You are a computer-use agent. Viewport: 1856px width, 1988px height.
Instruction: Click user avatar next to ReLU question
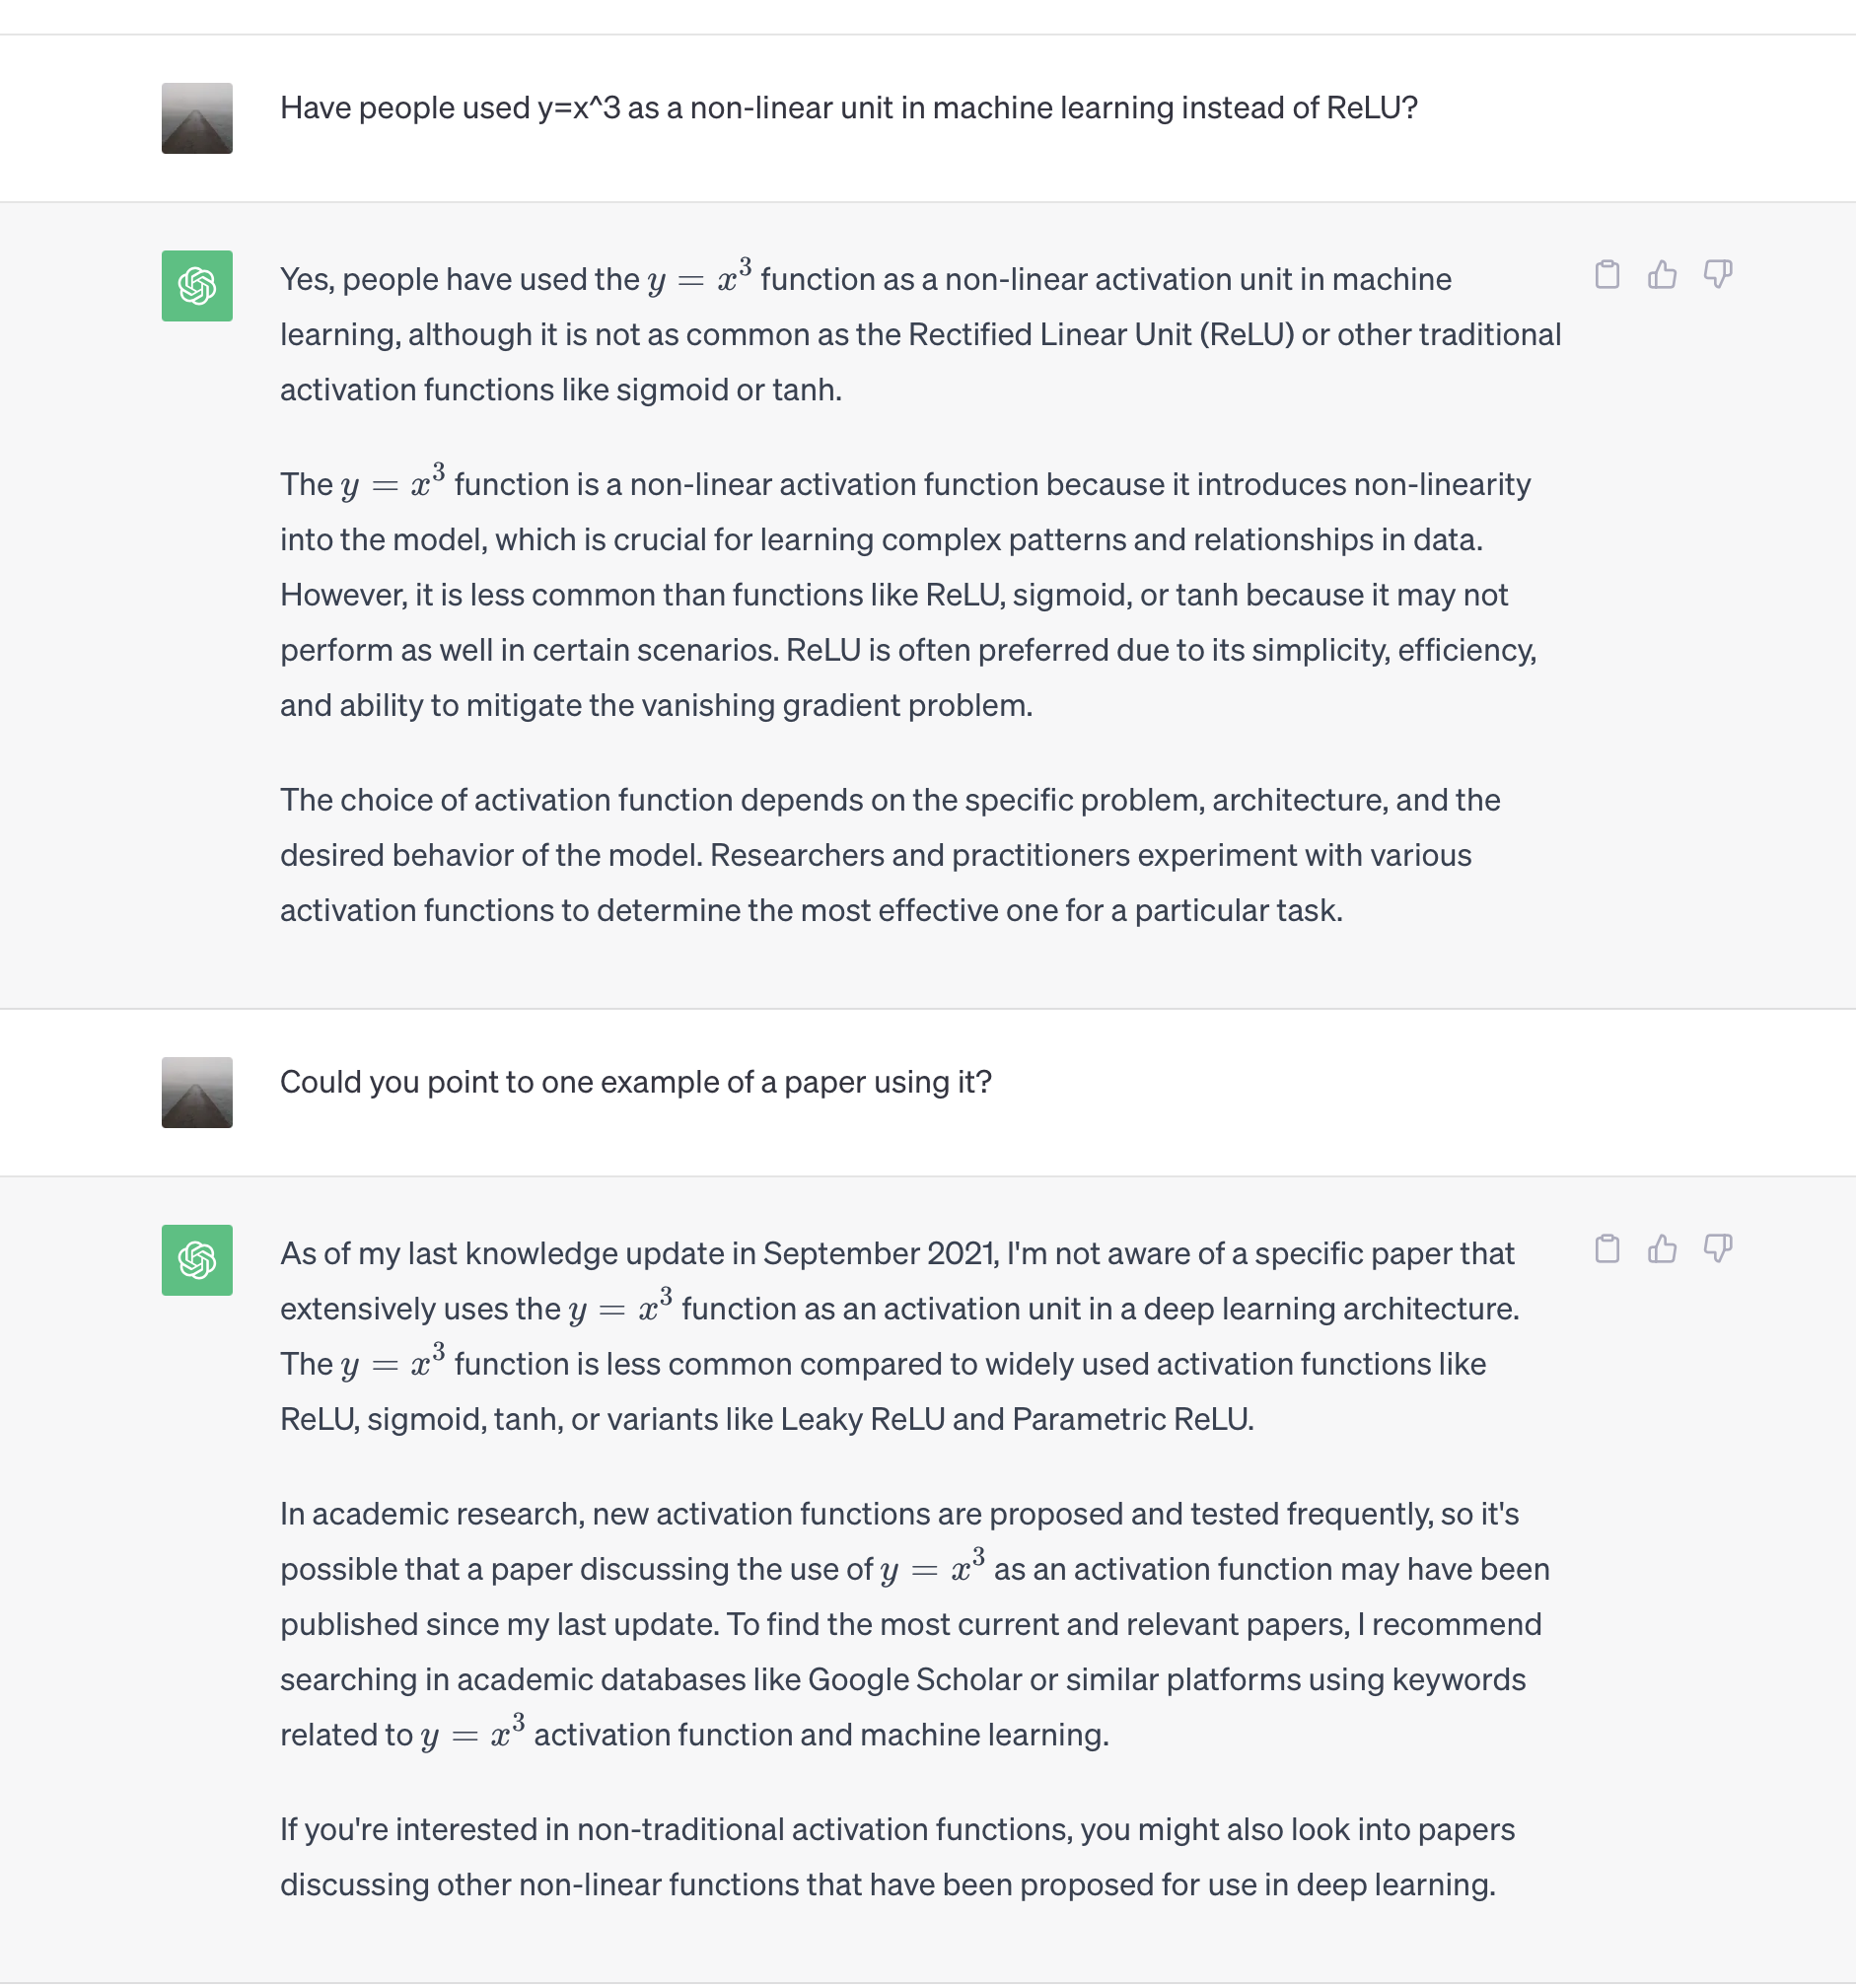[x=197, y=118]
